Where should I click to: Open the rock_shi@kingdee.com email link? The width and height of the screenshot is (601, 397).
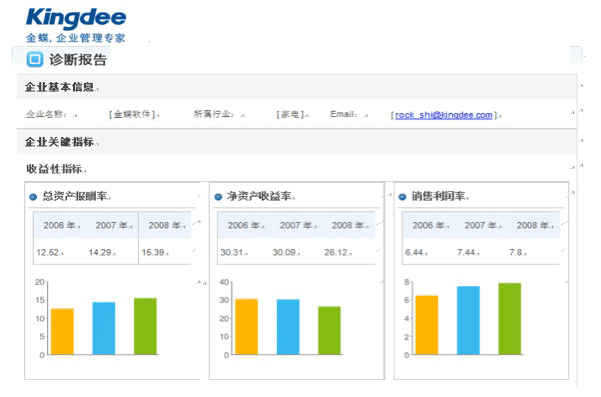point(443,115)
